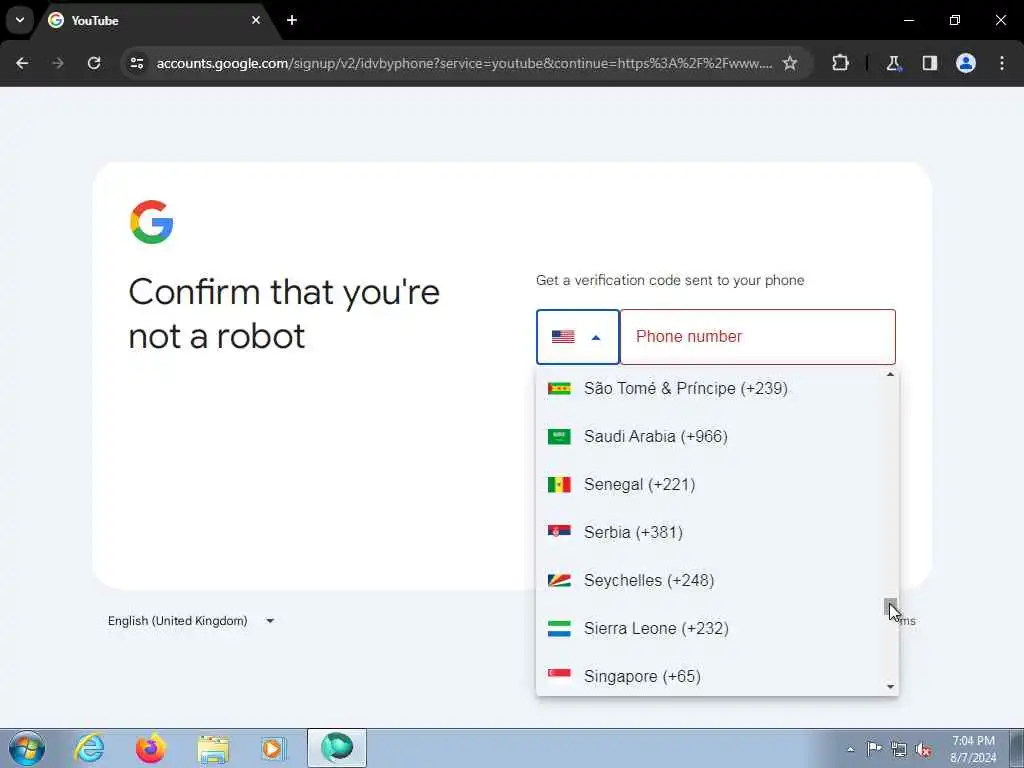This screenshot has width=1024, height=768.
Task: Open the muted volume tray icon
Action: point(923,749)
